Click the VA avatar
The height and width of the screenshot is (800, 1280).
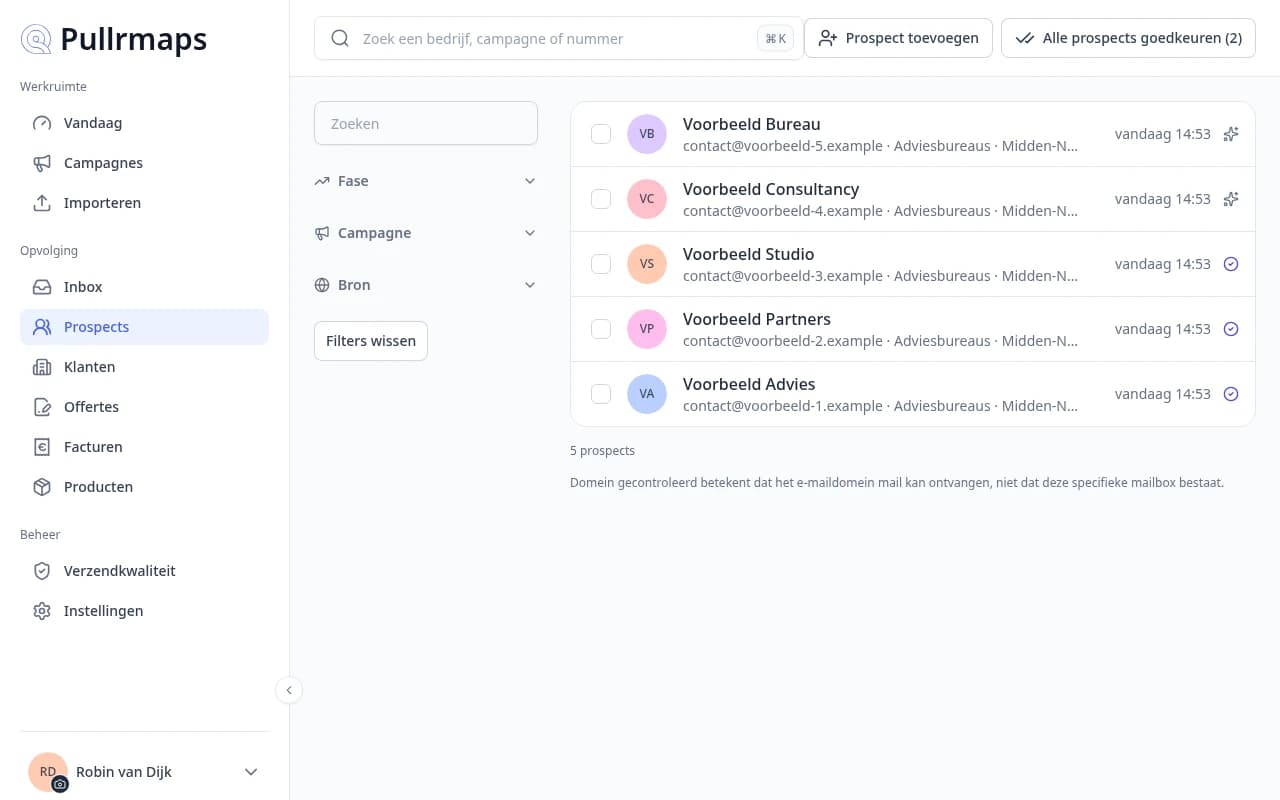point(647,394)
